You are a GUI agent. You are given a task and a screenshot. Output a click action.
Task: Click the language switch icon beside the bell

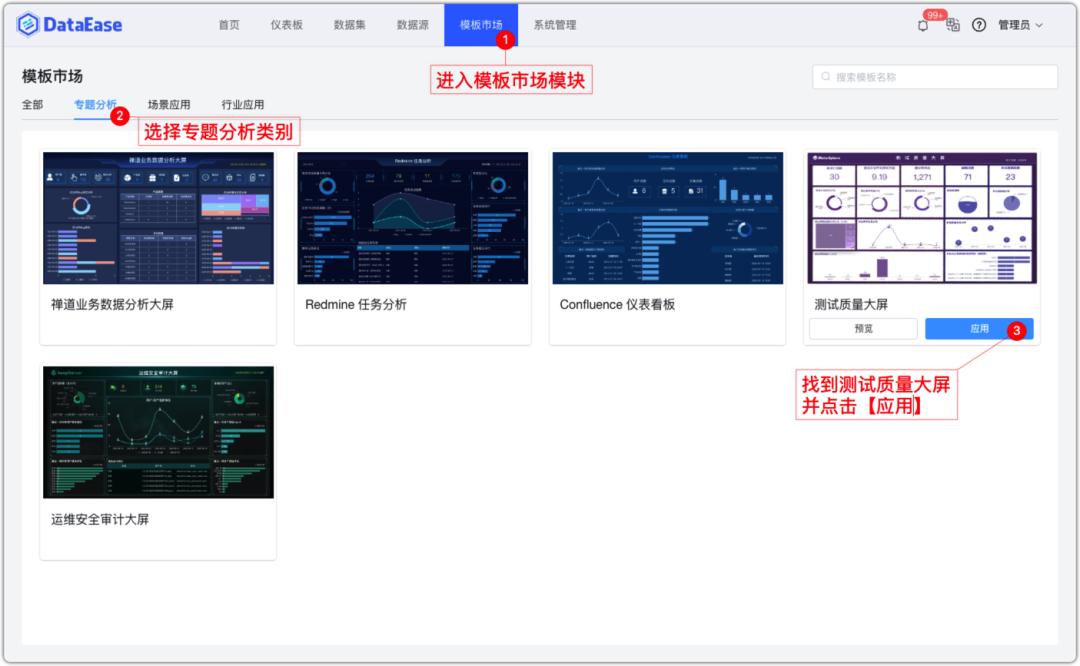point(953,24)
